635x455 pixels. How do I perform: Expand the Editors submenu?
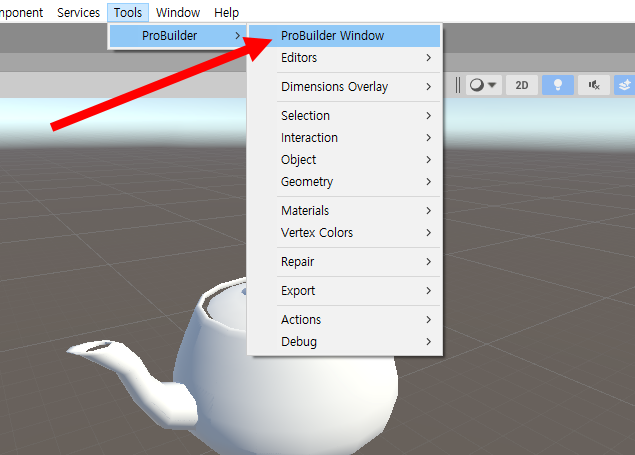tap(344, 57)
